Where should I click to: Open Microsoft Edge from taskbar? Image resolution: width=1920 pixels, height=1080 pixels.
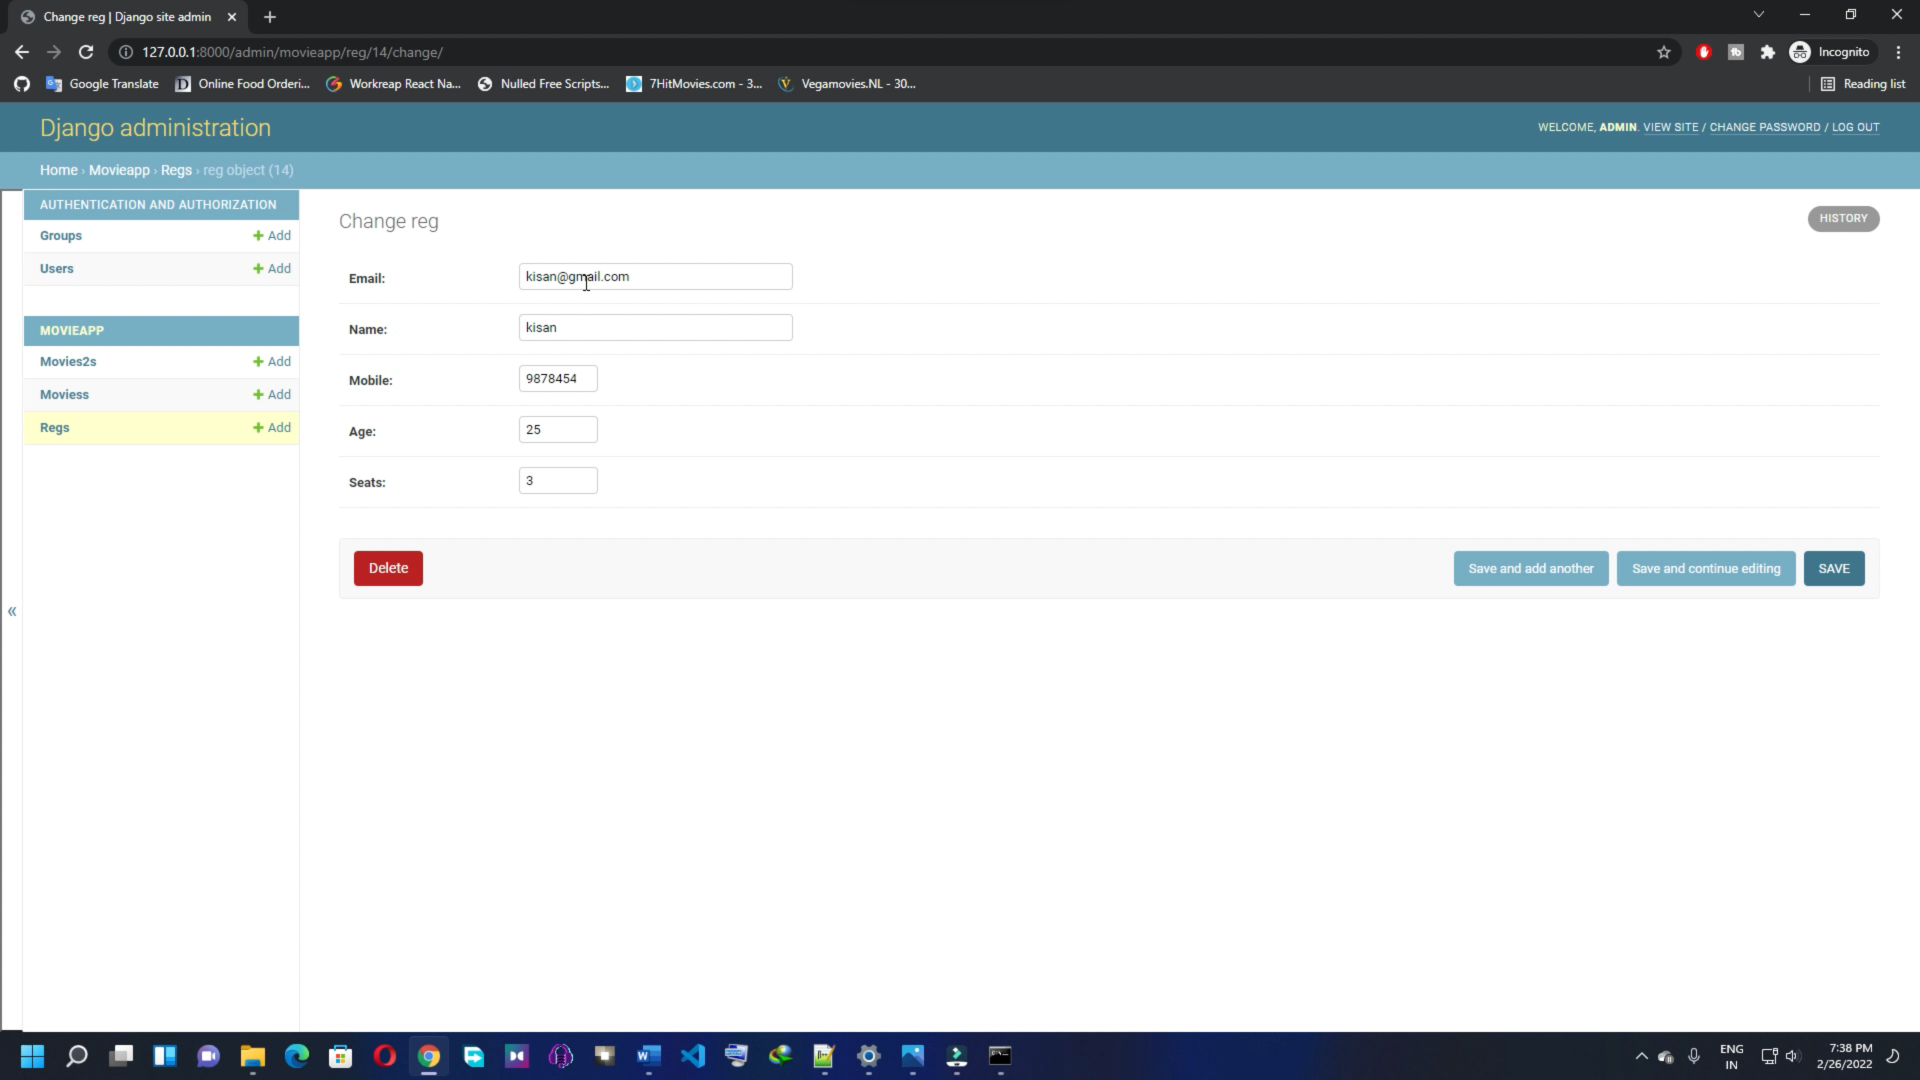(297, 1056)
